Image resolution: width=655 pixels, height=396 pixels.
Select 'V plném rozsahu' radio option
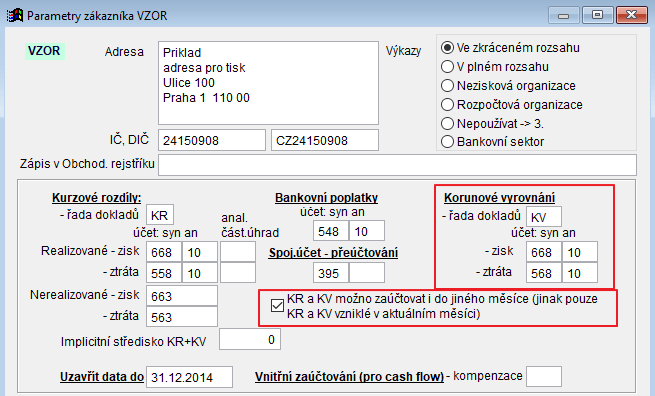tap(495, 67)
